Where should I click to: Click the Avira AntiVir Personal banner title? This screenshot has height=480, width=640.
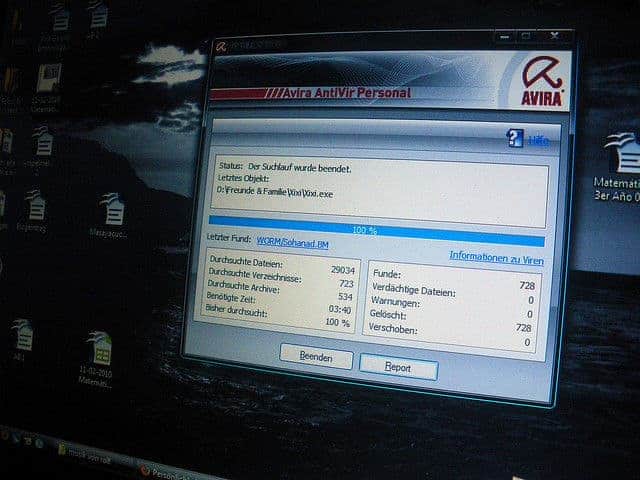pos(347,93)
